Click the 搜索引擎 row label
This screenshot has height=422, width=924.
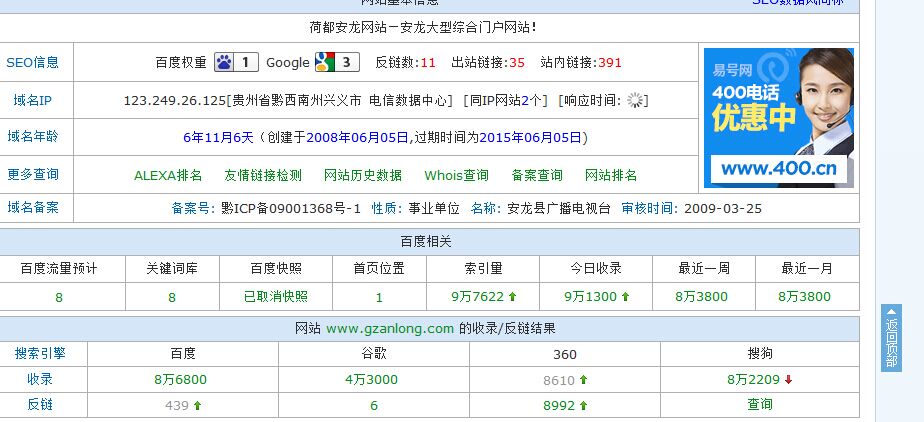click(x=40, y=354)
